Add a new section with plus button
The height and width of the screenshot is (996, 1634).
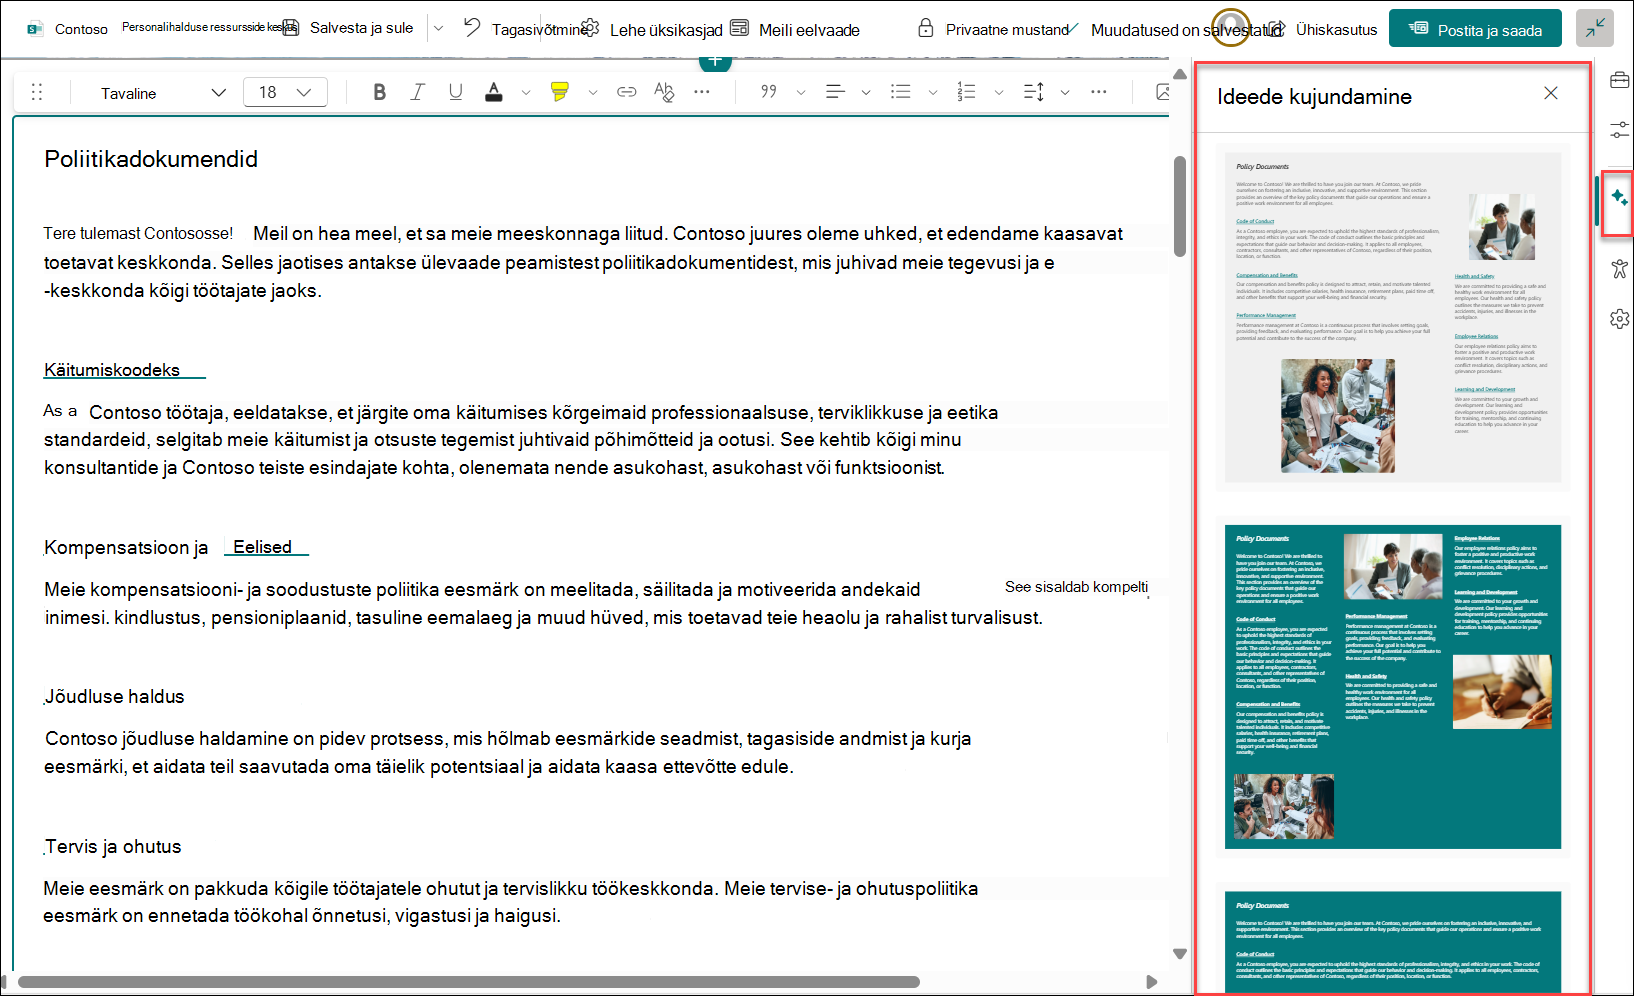pos(715,62)
